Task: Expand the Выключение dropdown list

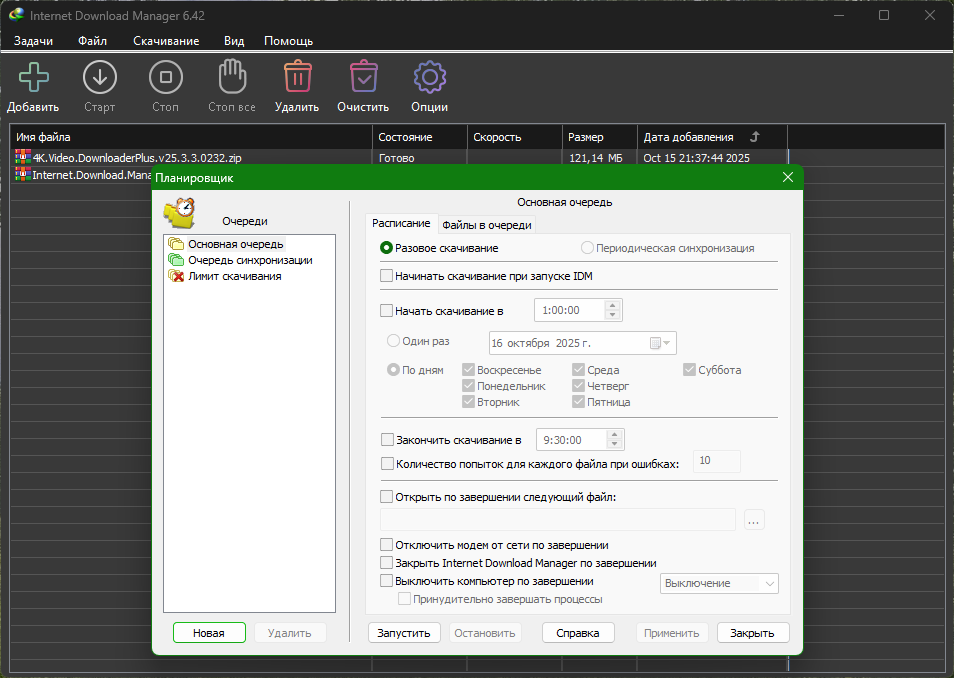Action: [768, 583]
